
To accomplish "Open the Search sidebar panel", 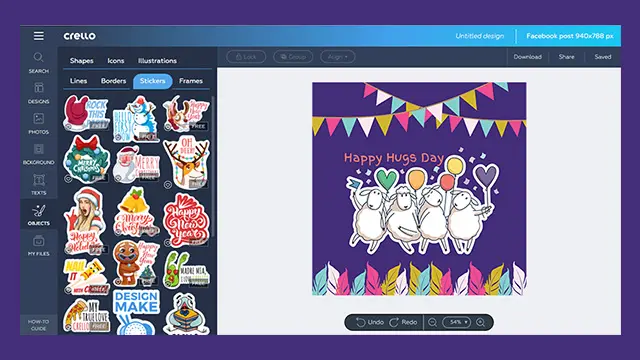I will tap(39, 62).
